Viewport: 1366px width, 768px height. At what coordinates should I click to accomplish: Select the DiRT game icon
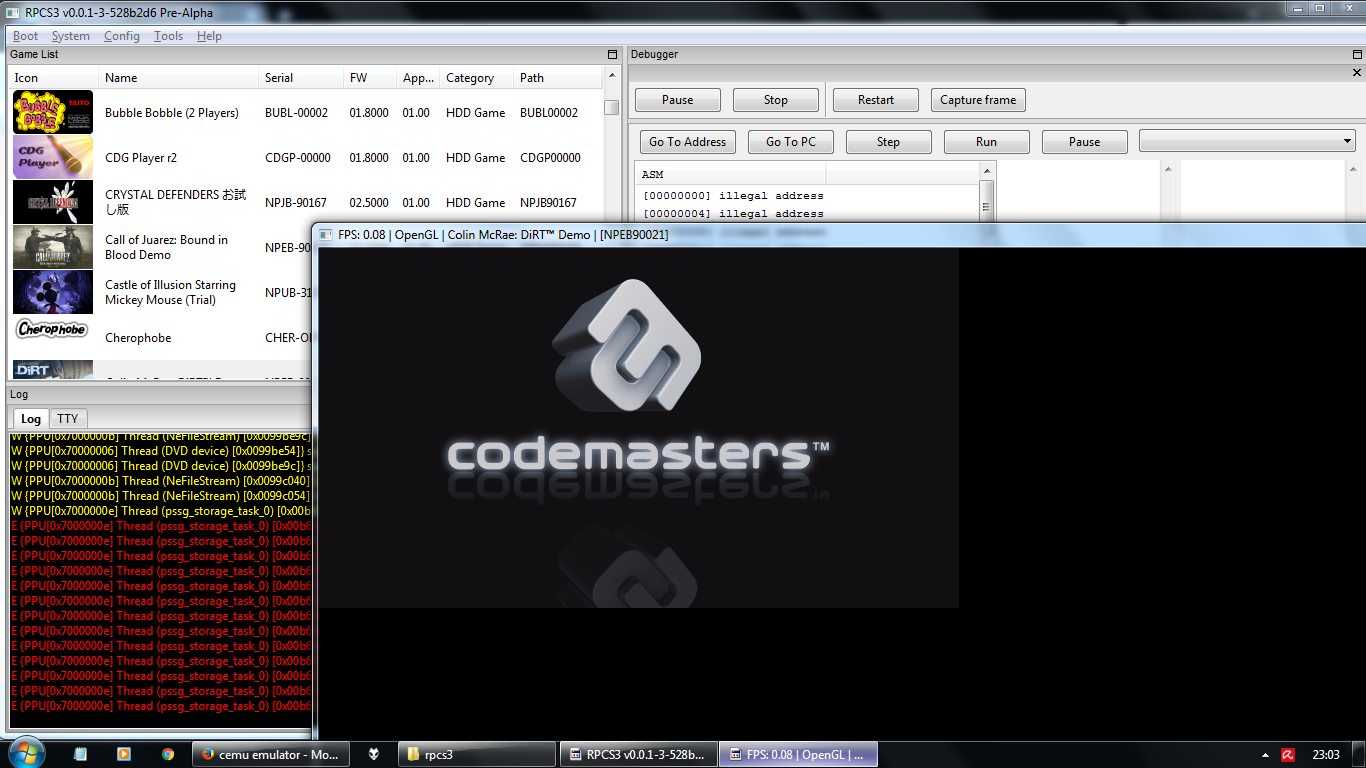pyautogui.click(x=53, y=369)
